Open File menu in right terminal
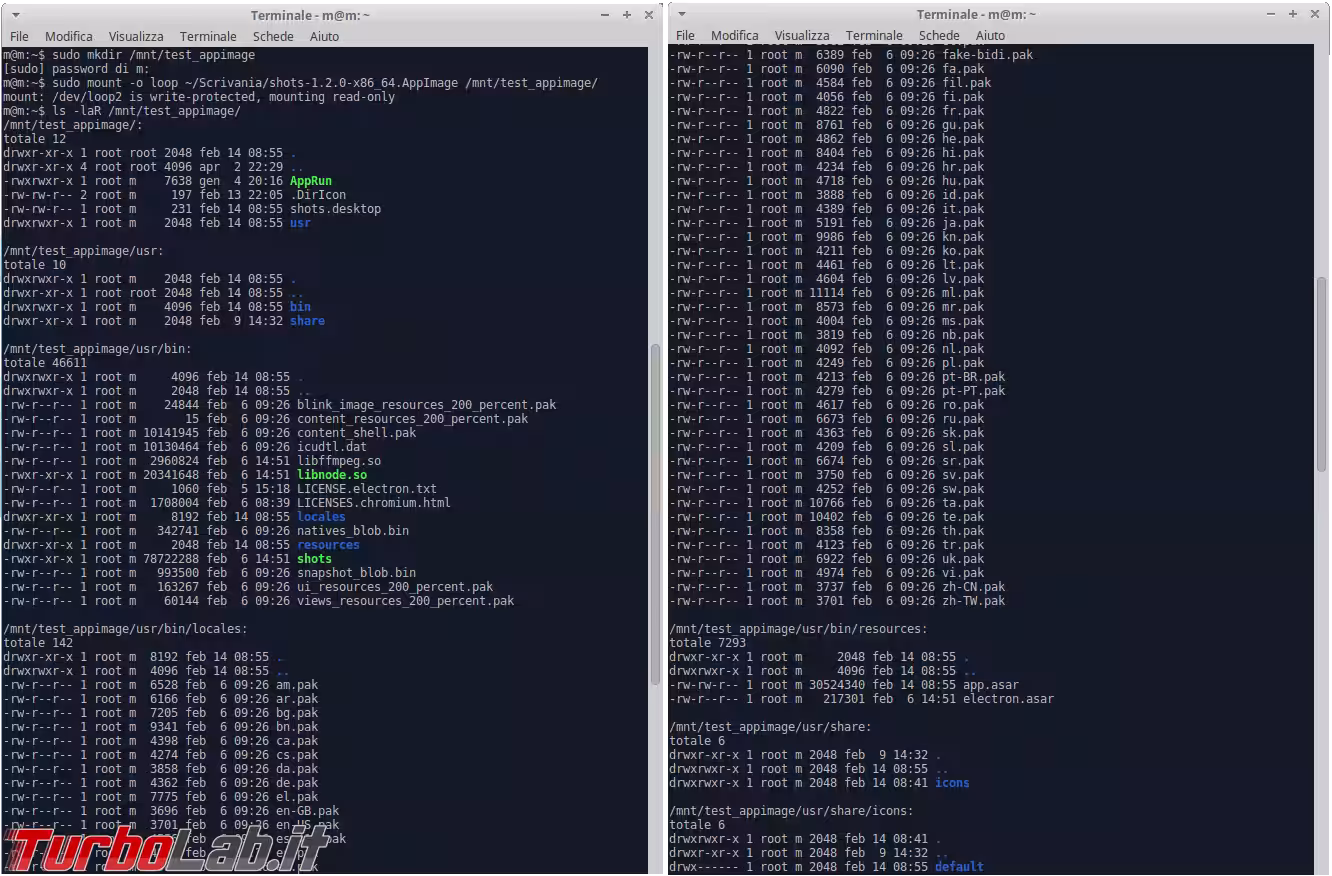 tap(685, 35)
